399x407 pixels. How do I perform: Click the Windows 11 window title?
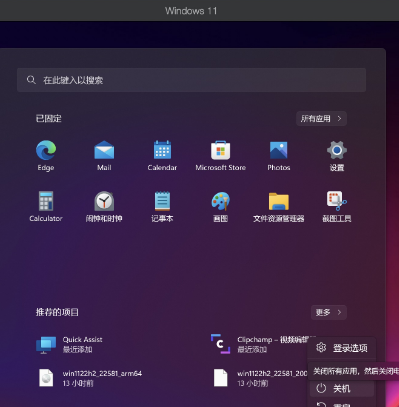(x=191, y=11)
